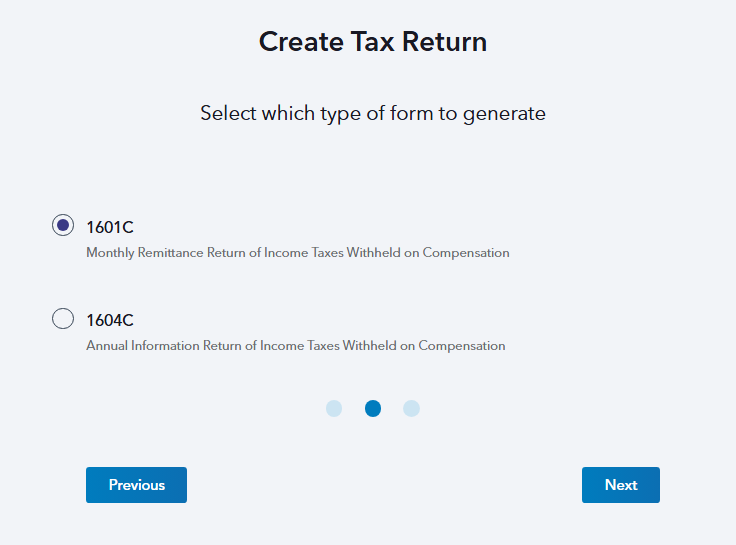Viewport: 736px width, 545px height.
Task: Pick the monthly remittance form option
Action: [x=63, y=226]
